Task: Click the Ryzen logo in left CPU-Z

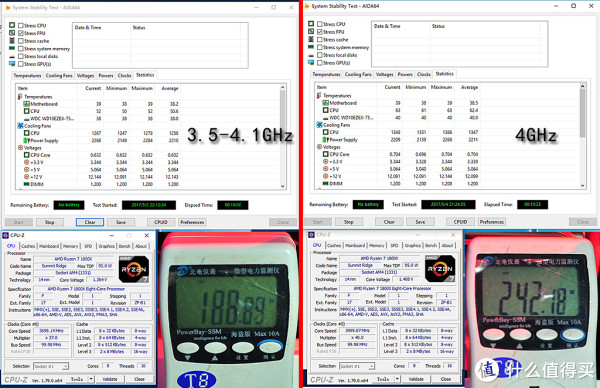Action: coord(134,269)
